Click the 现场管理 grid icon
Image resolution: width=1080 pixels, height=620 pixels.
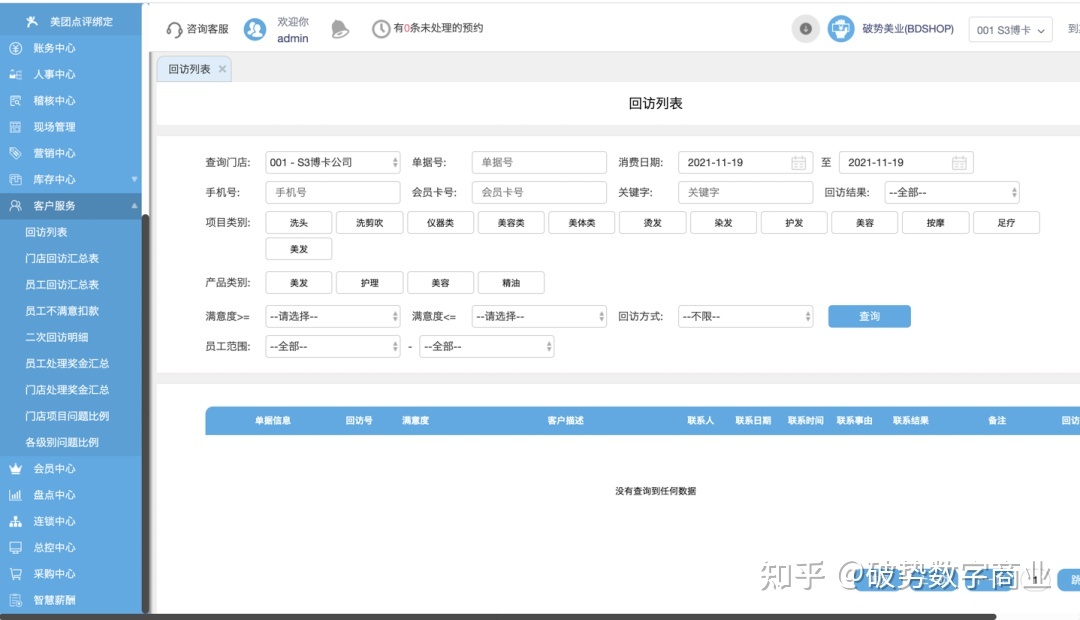click(x=15, y=127)
